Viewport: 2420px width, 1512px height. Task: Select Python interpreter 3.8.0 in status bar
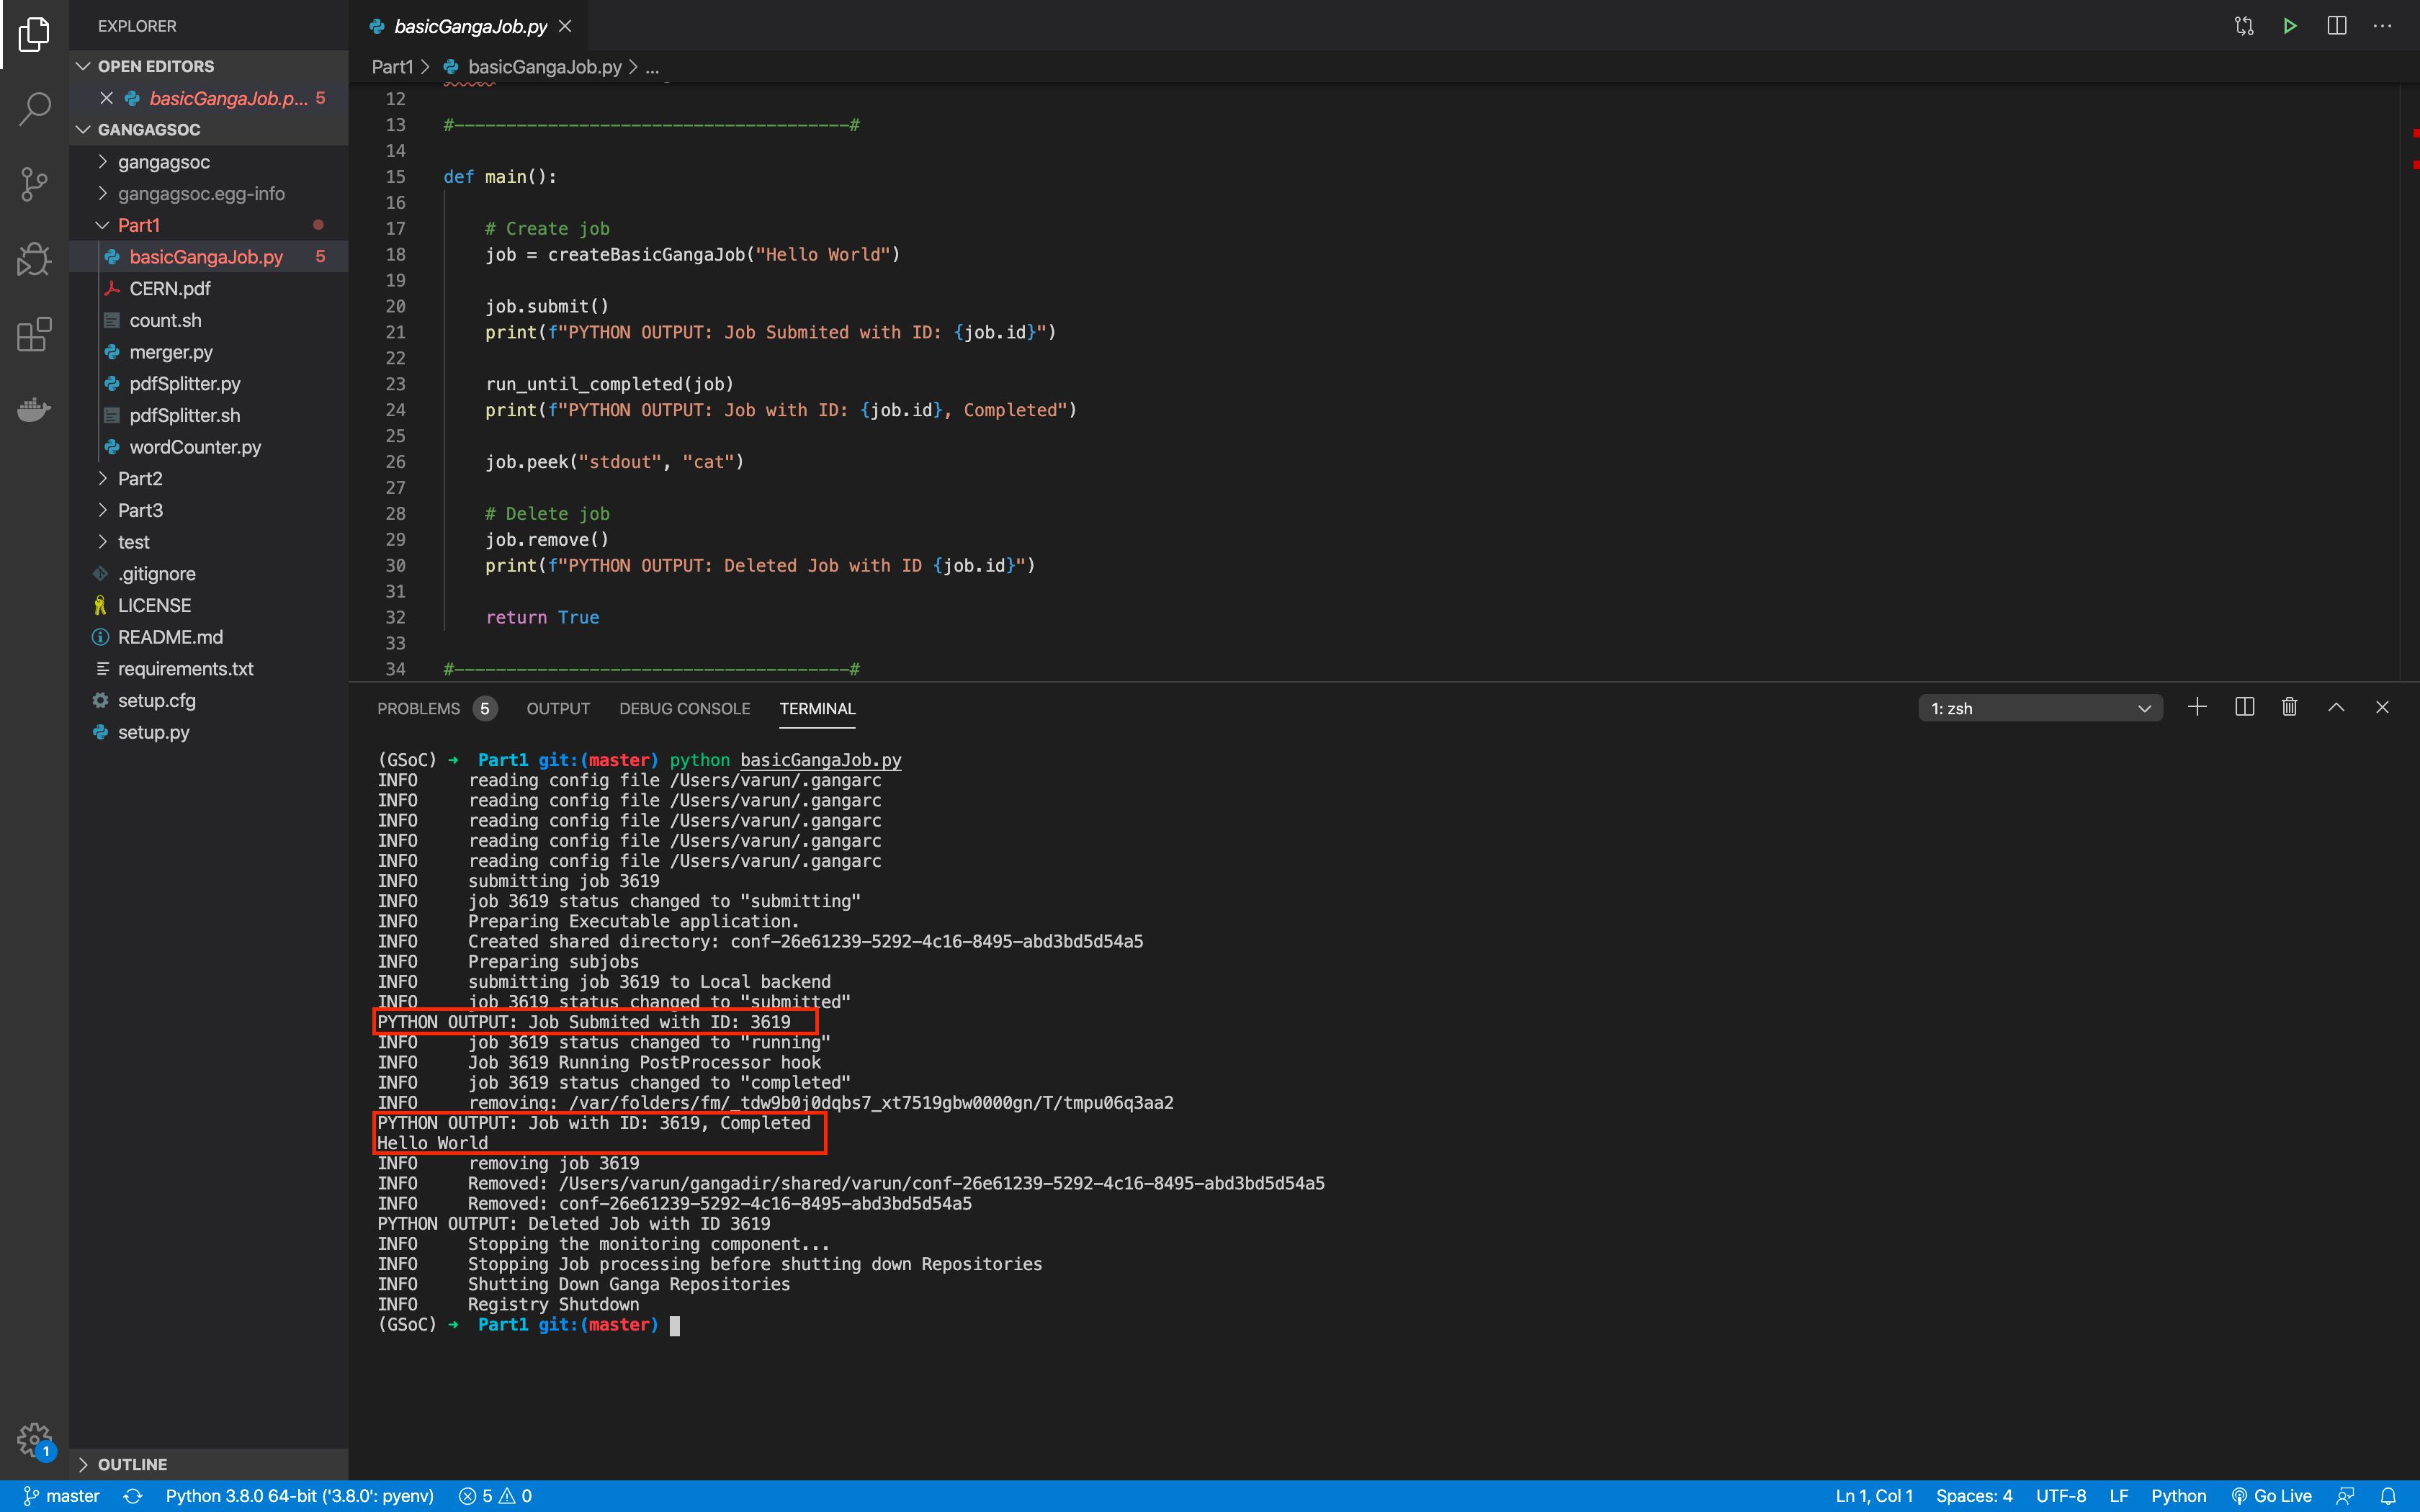[x=299, y=1496]
